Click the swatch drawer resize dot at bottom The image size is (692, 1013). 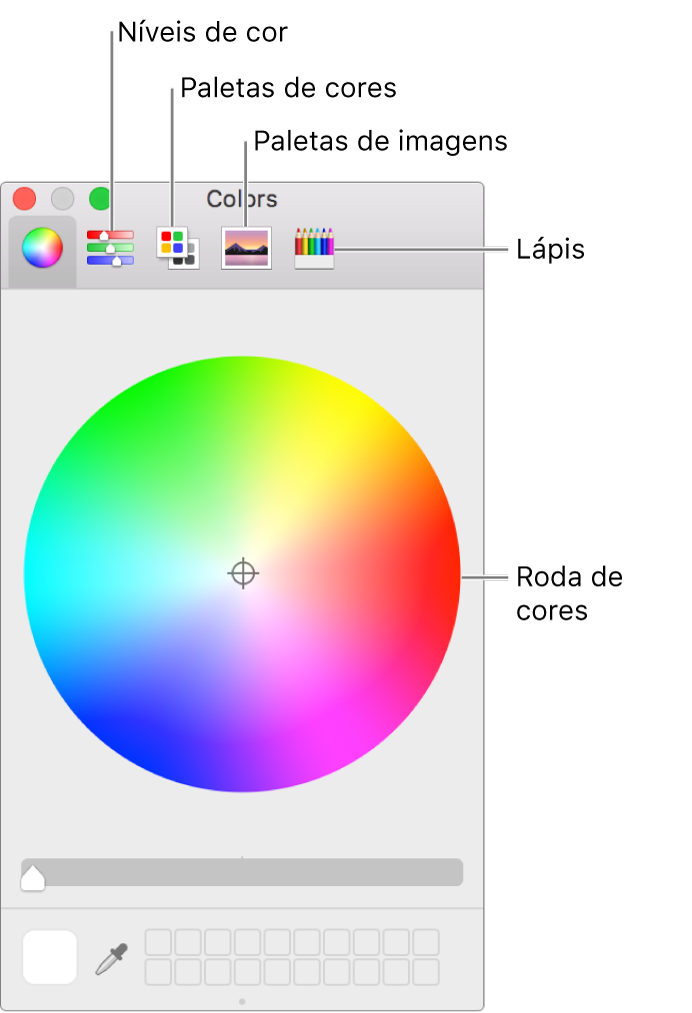tap(242, 1001)
